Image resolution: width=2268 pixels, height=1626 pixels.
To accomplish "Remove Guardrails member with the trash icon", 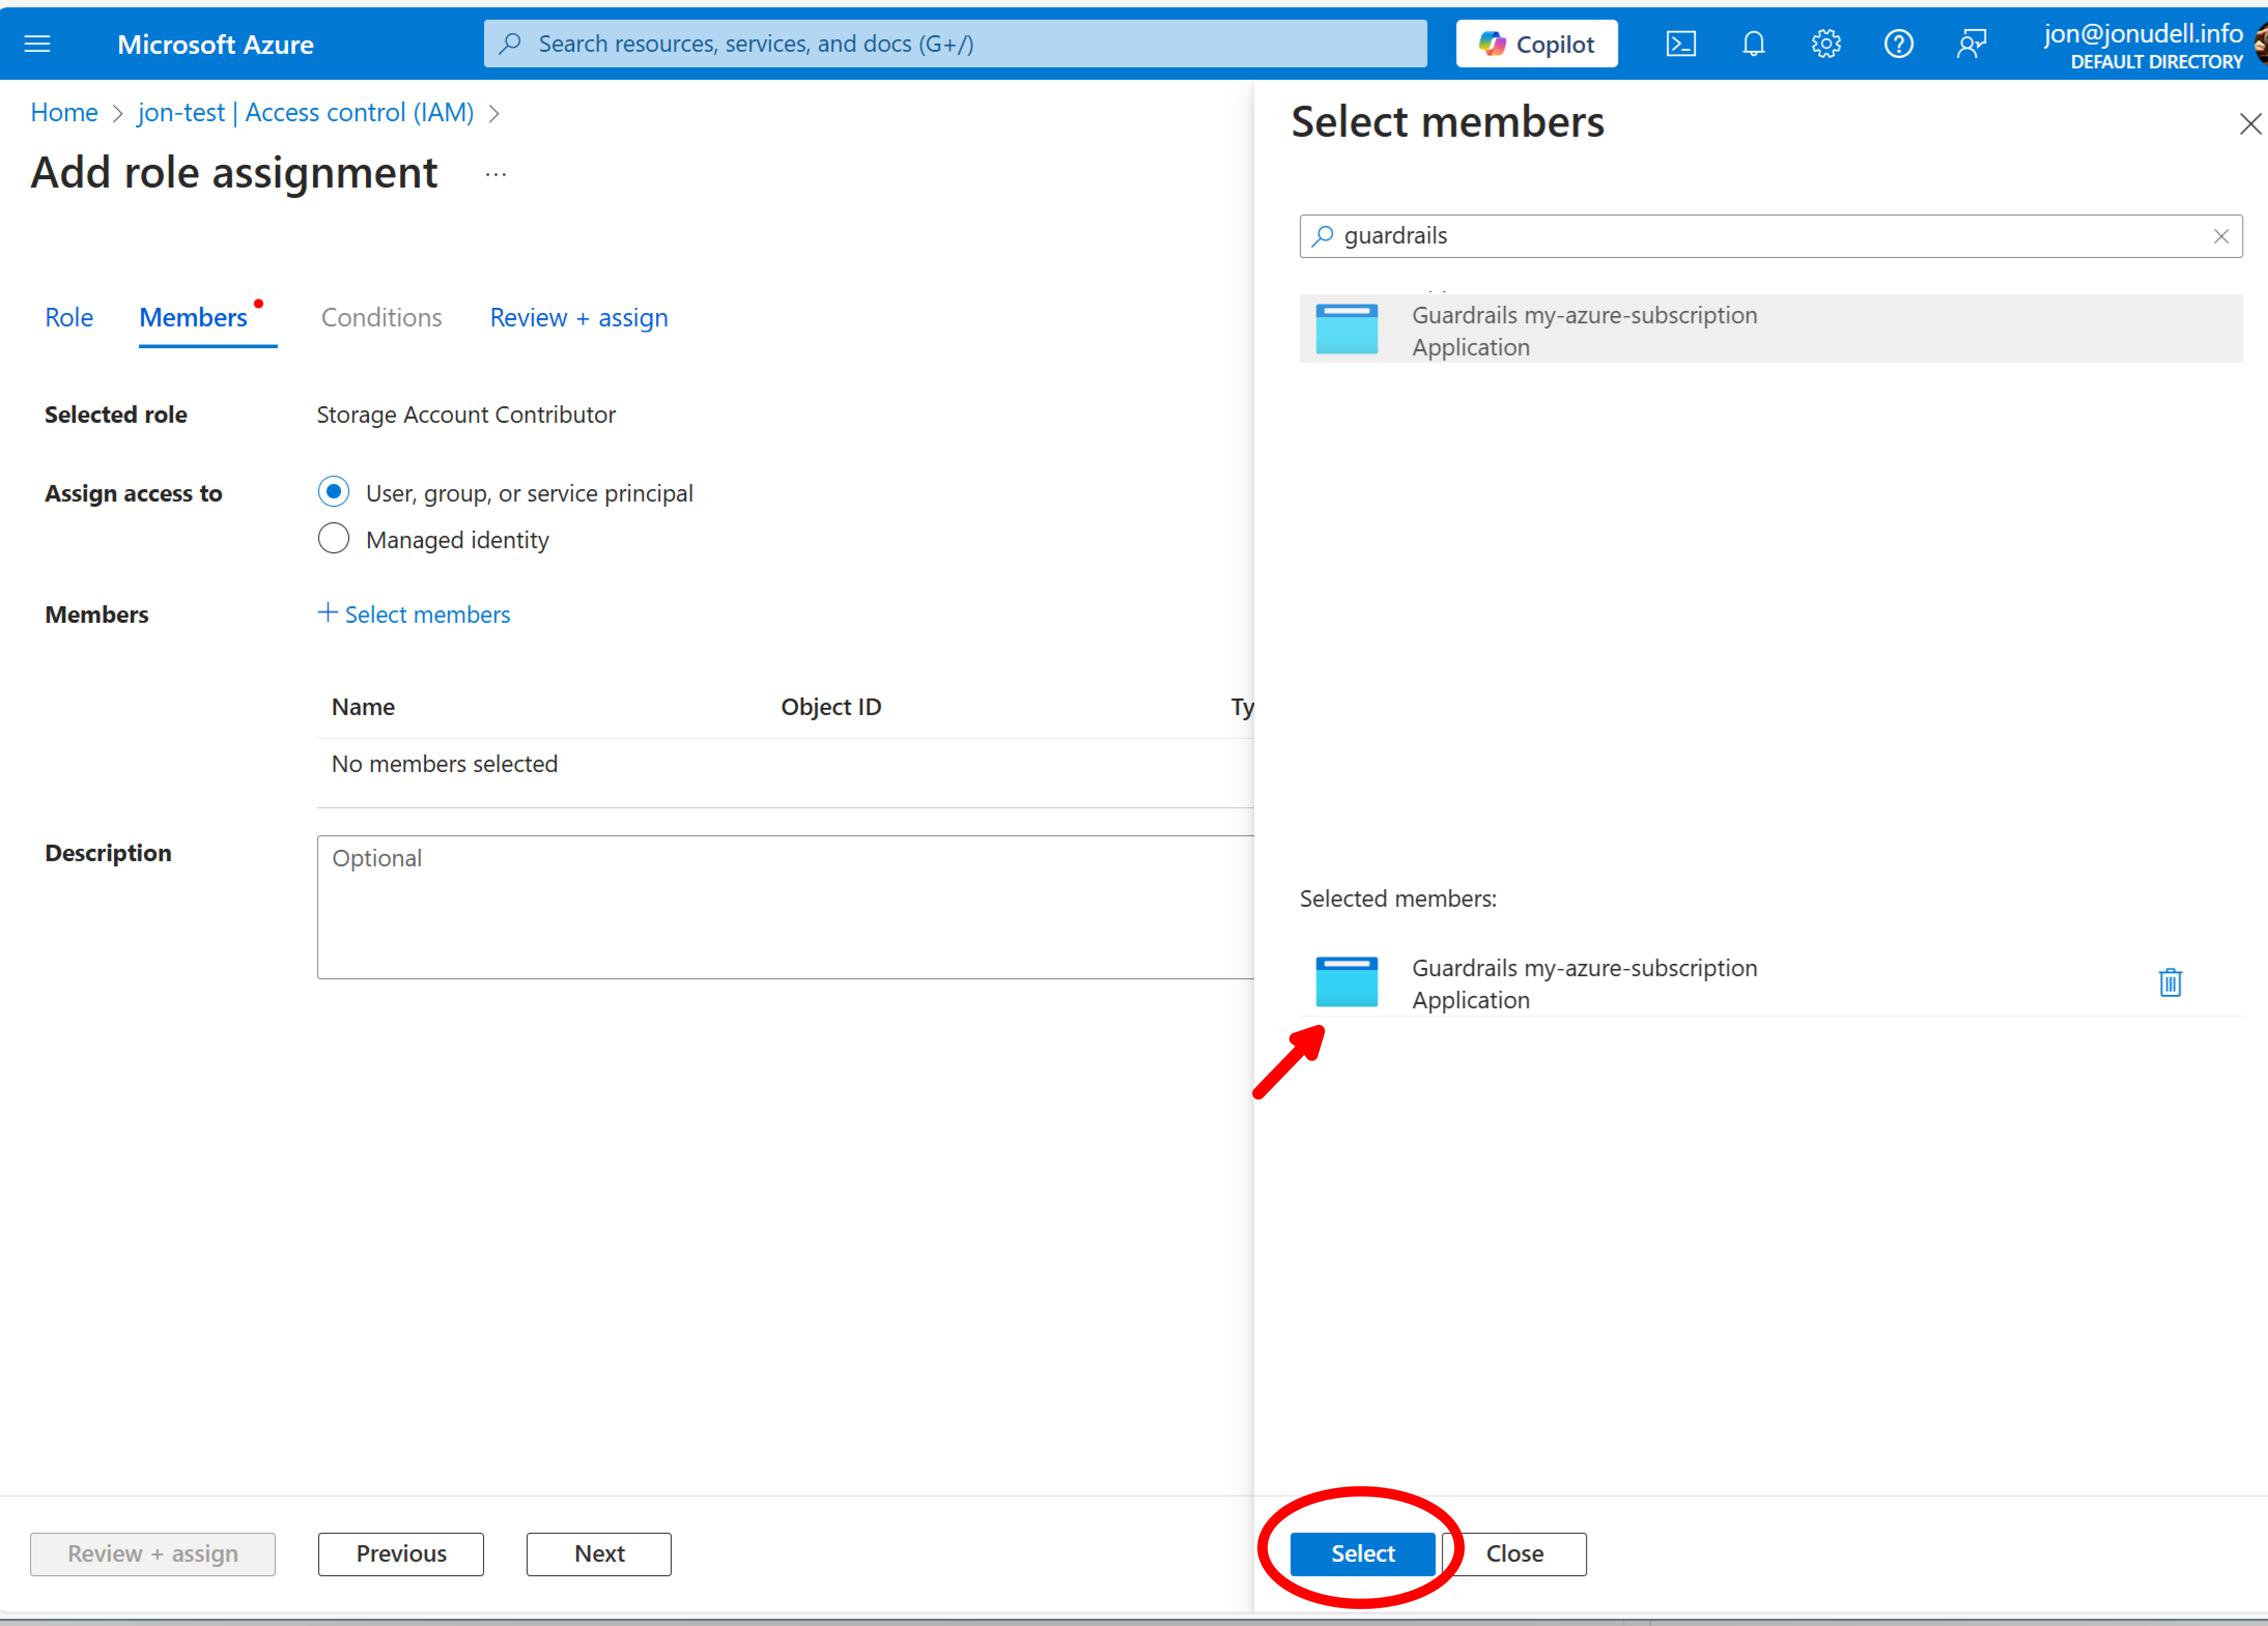I will click(x=2169, y=982).
